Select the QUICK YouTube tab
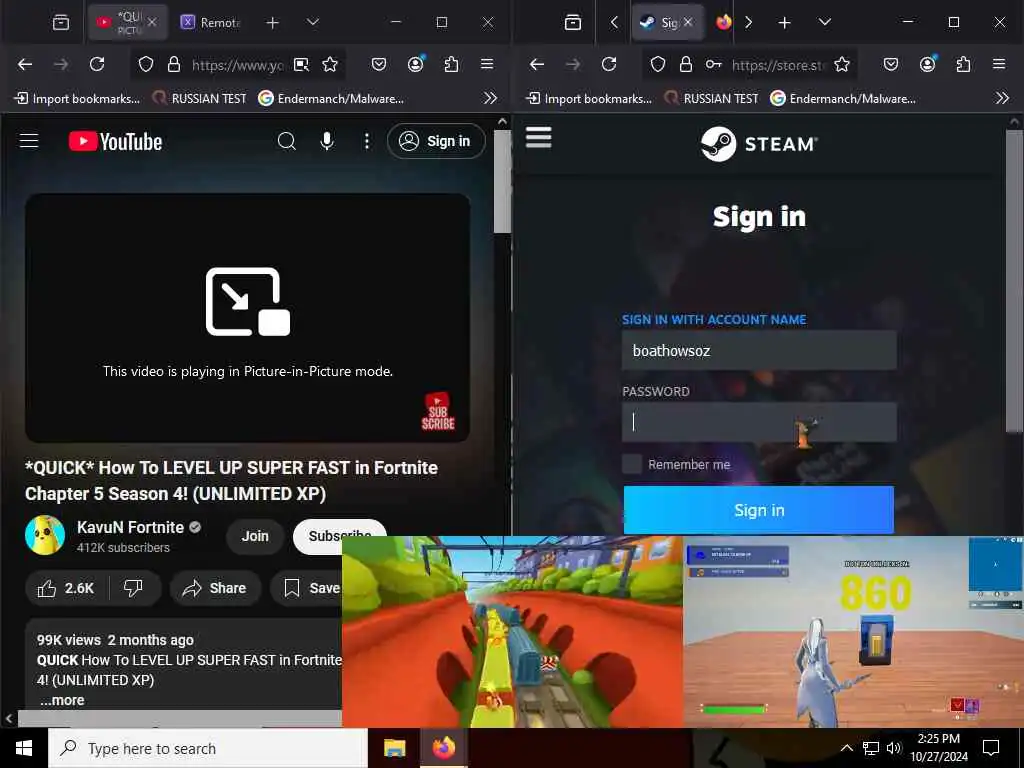The width and height of the screenshot is (1024, 768). (x=127, y=23)
